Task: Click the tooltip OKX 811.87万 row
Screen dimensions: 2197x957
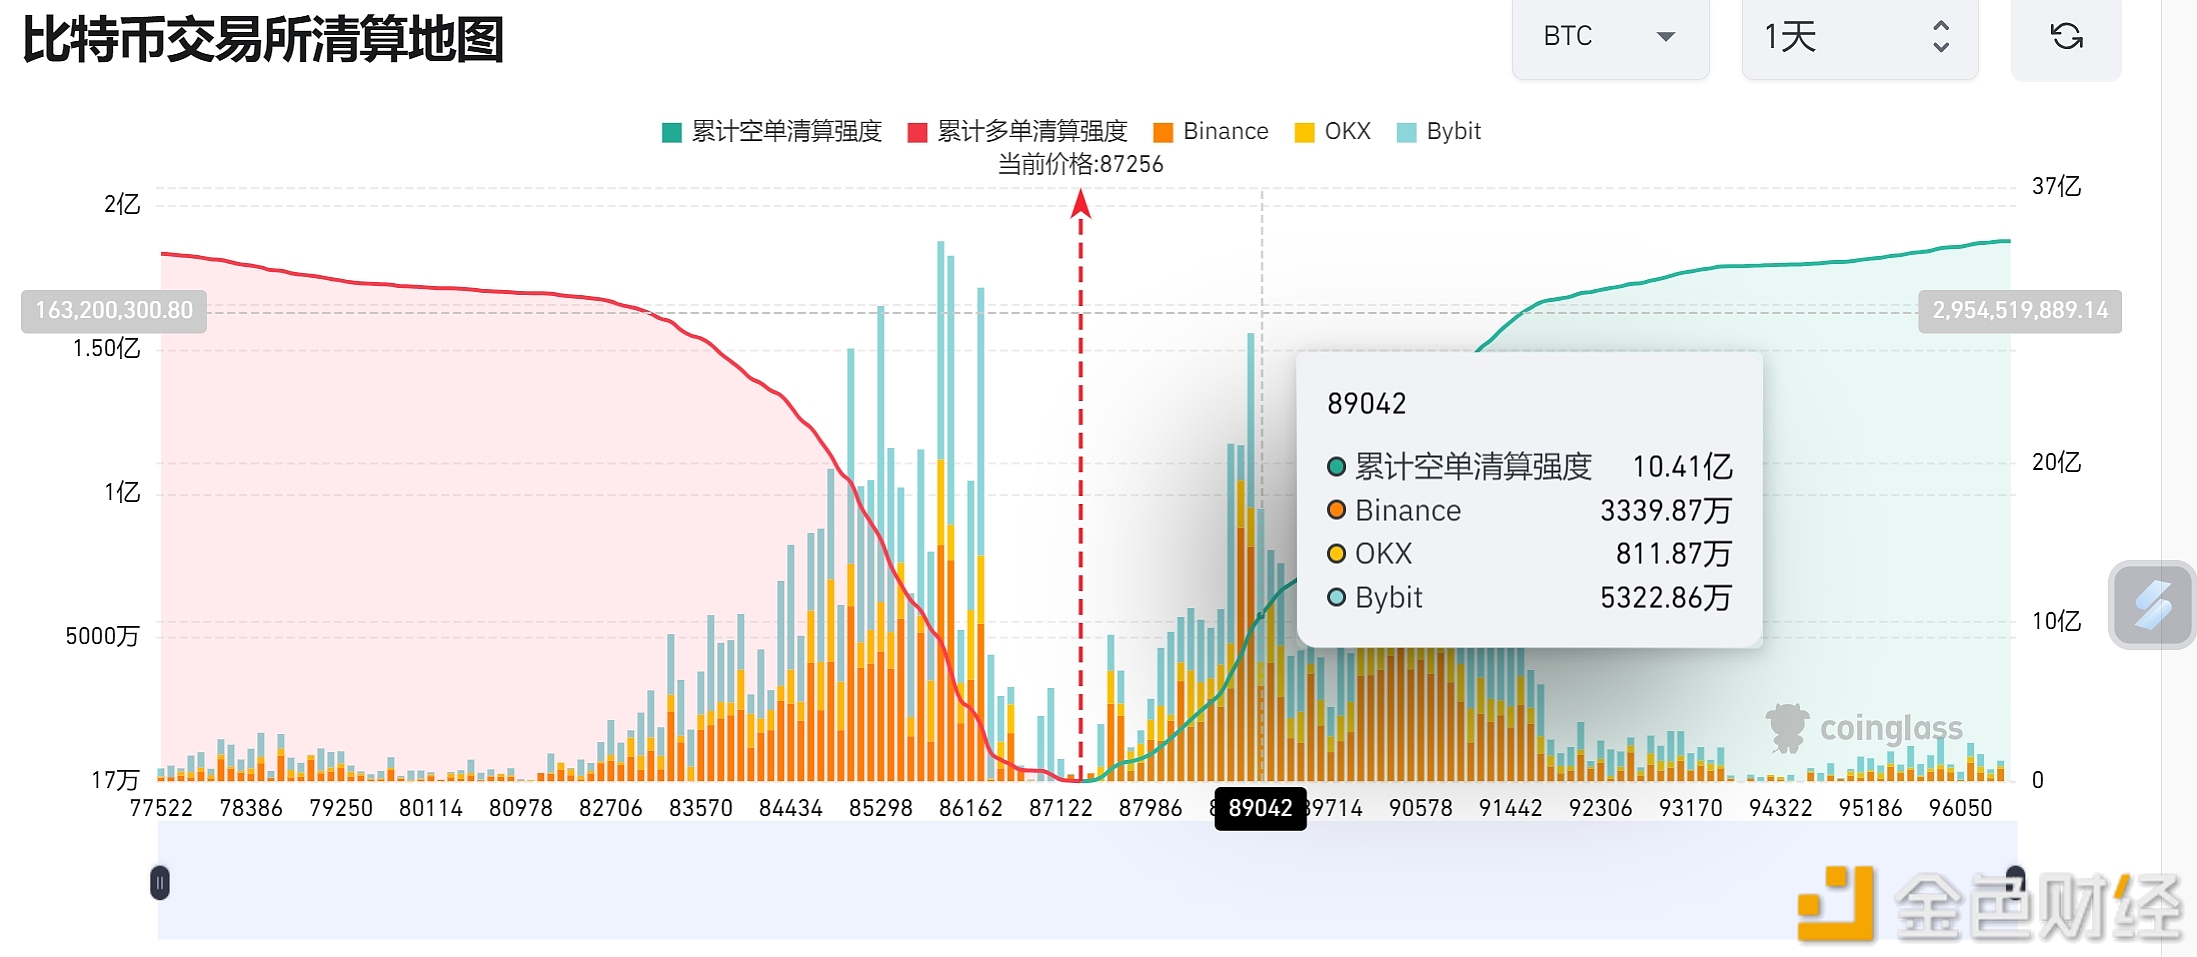Action: tap(1529, 554)
